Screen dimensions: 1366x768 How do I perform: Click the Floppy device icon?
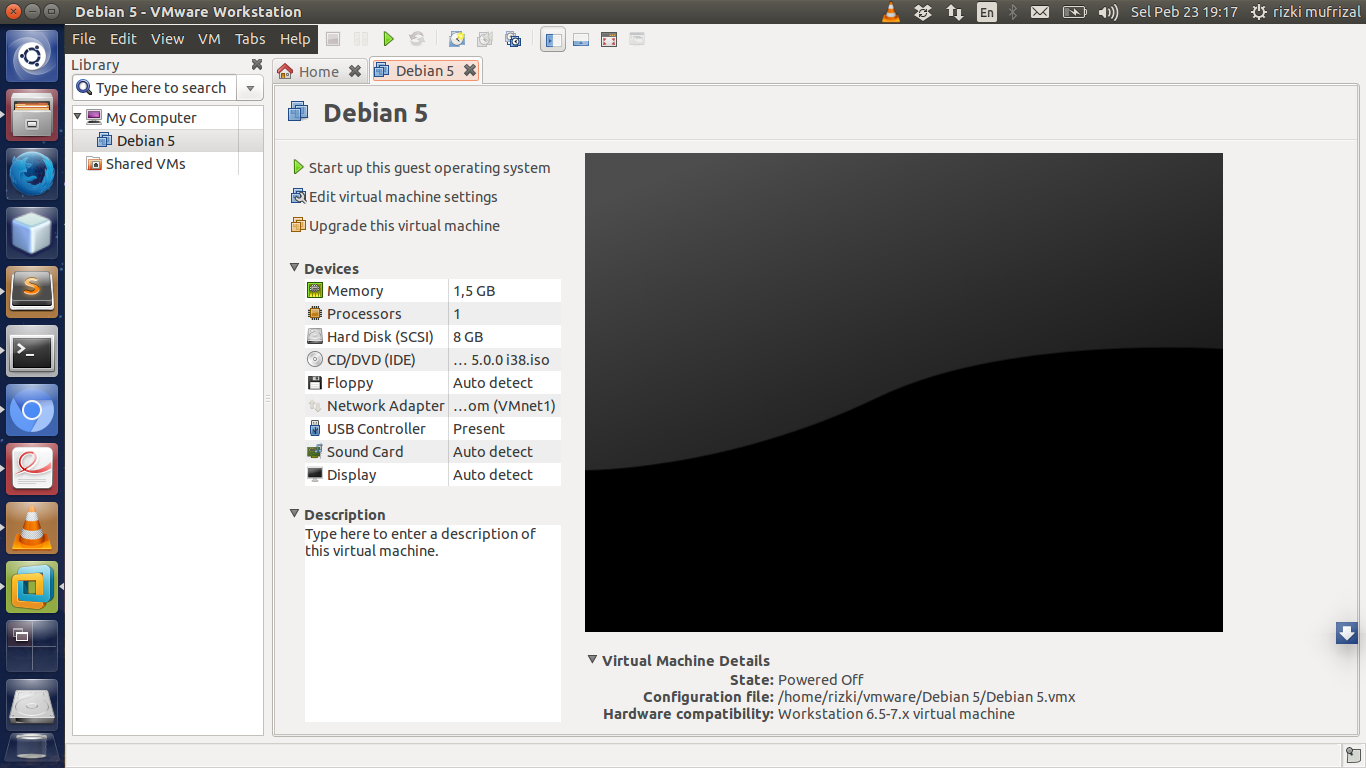pyautogui.click(x=315, y=383)
